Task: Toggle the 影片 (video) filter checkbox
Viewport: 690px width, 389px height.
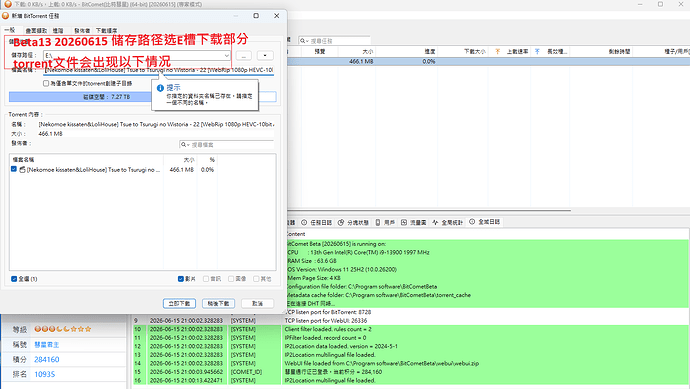Action: (x=180, y=279)
